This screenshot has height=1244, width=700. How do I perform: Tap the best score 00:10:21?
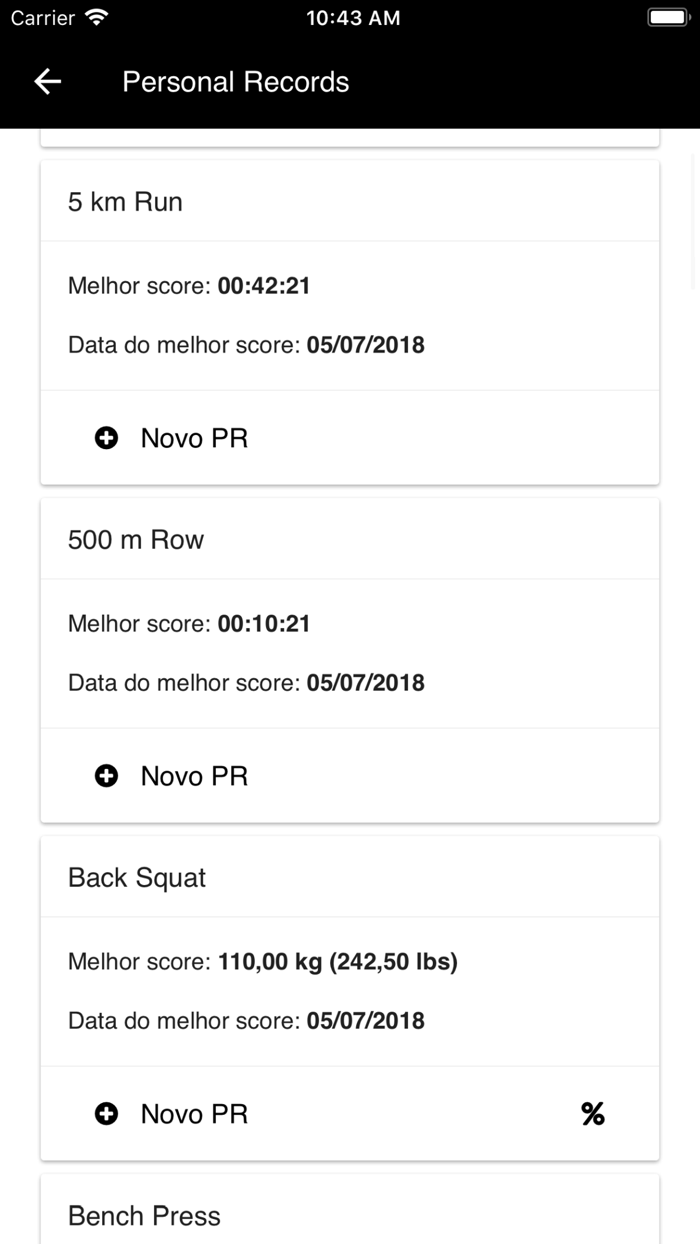[264, 623]
